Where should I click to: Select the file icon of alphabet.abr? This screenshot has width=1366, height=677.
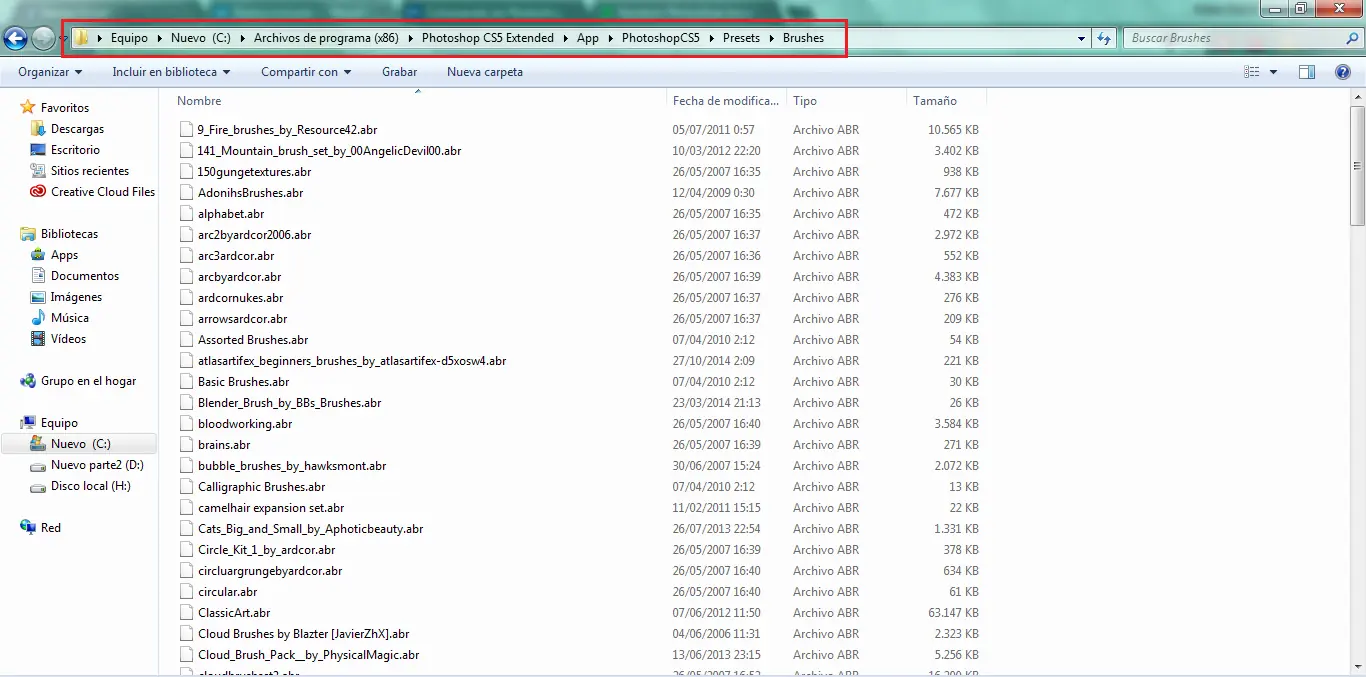186,214
